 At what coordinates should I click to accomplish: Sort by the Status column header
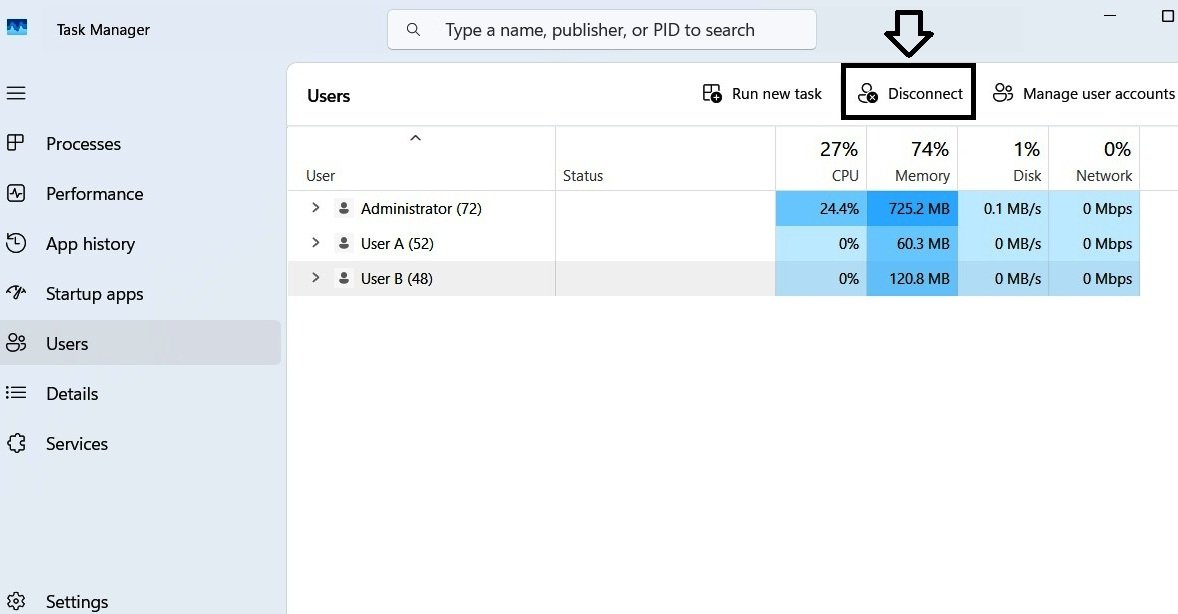[x=666, y=158]
